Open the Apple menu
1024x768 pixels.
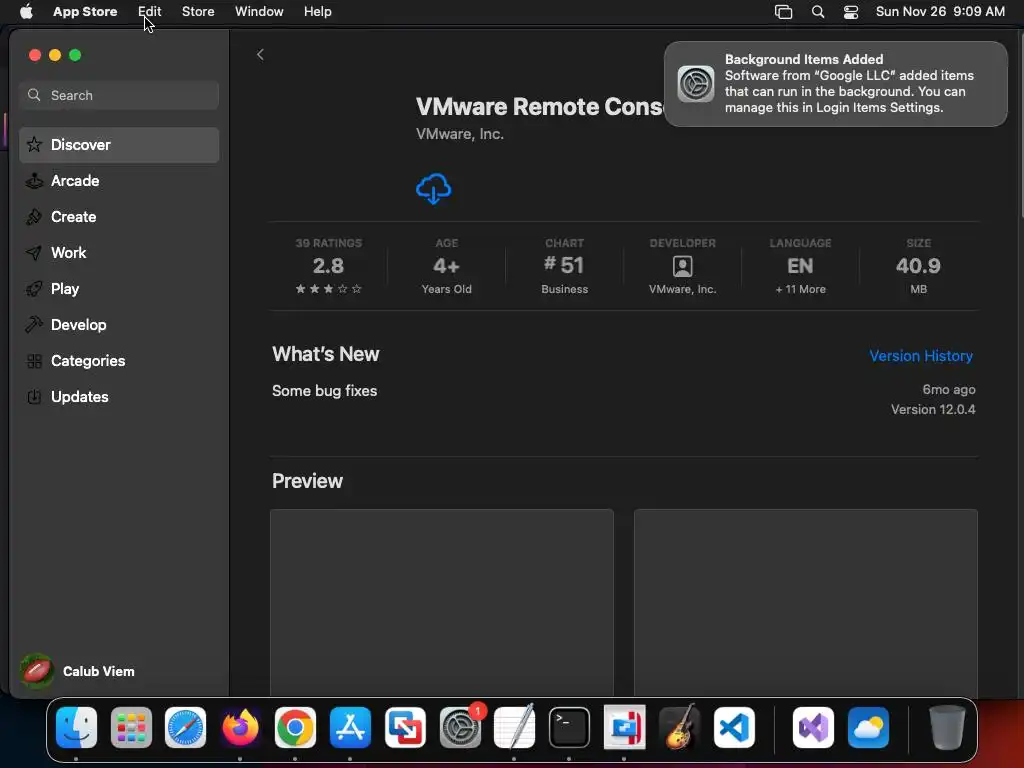click(x=26, y=12)
